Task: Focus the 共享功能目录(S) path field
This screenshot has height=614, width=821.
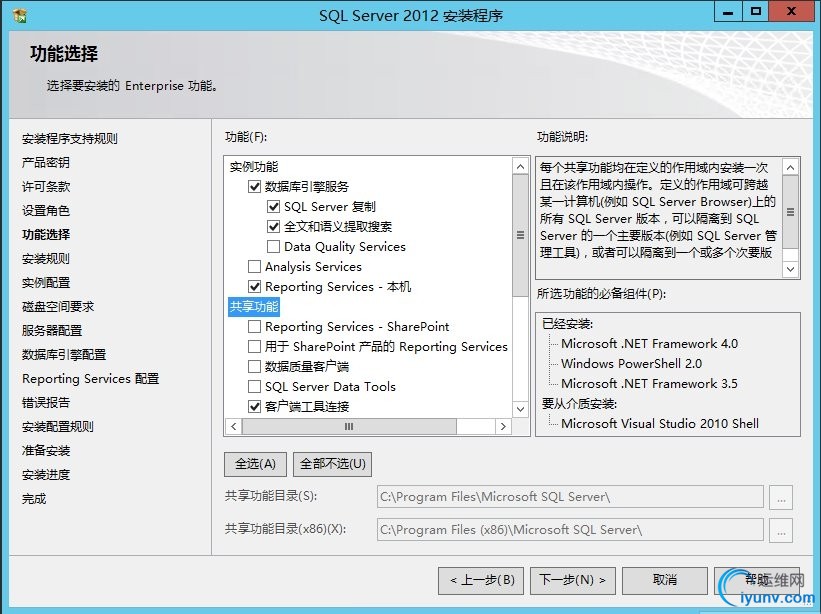Action: point(570,497)
